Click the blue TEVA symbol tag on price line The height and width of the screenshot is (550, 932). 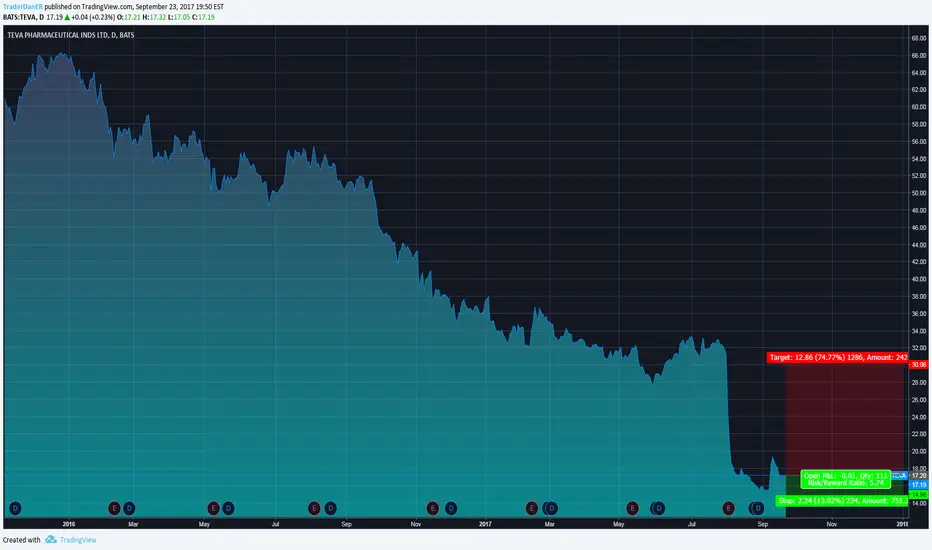[899, 476]
